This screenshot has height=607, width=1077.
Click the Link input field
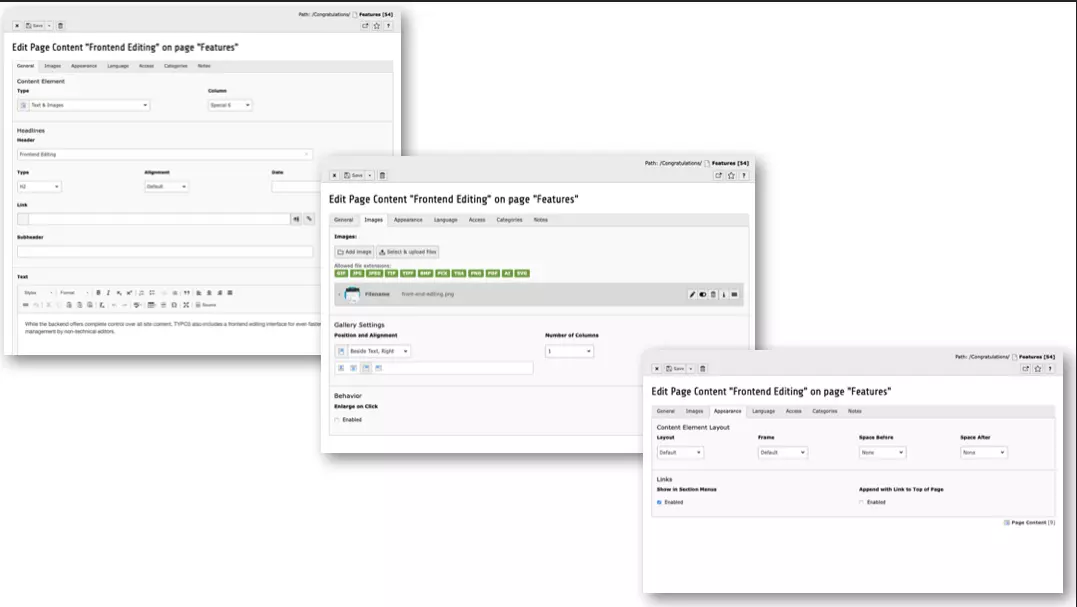(159, 218)
